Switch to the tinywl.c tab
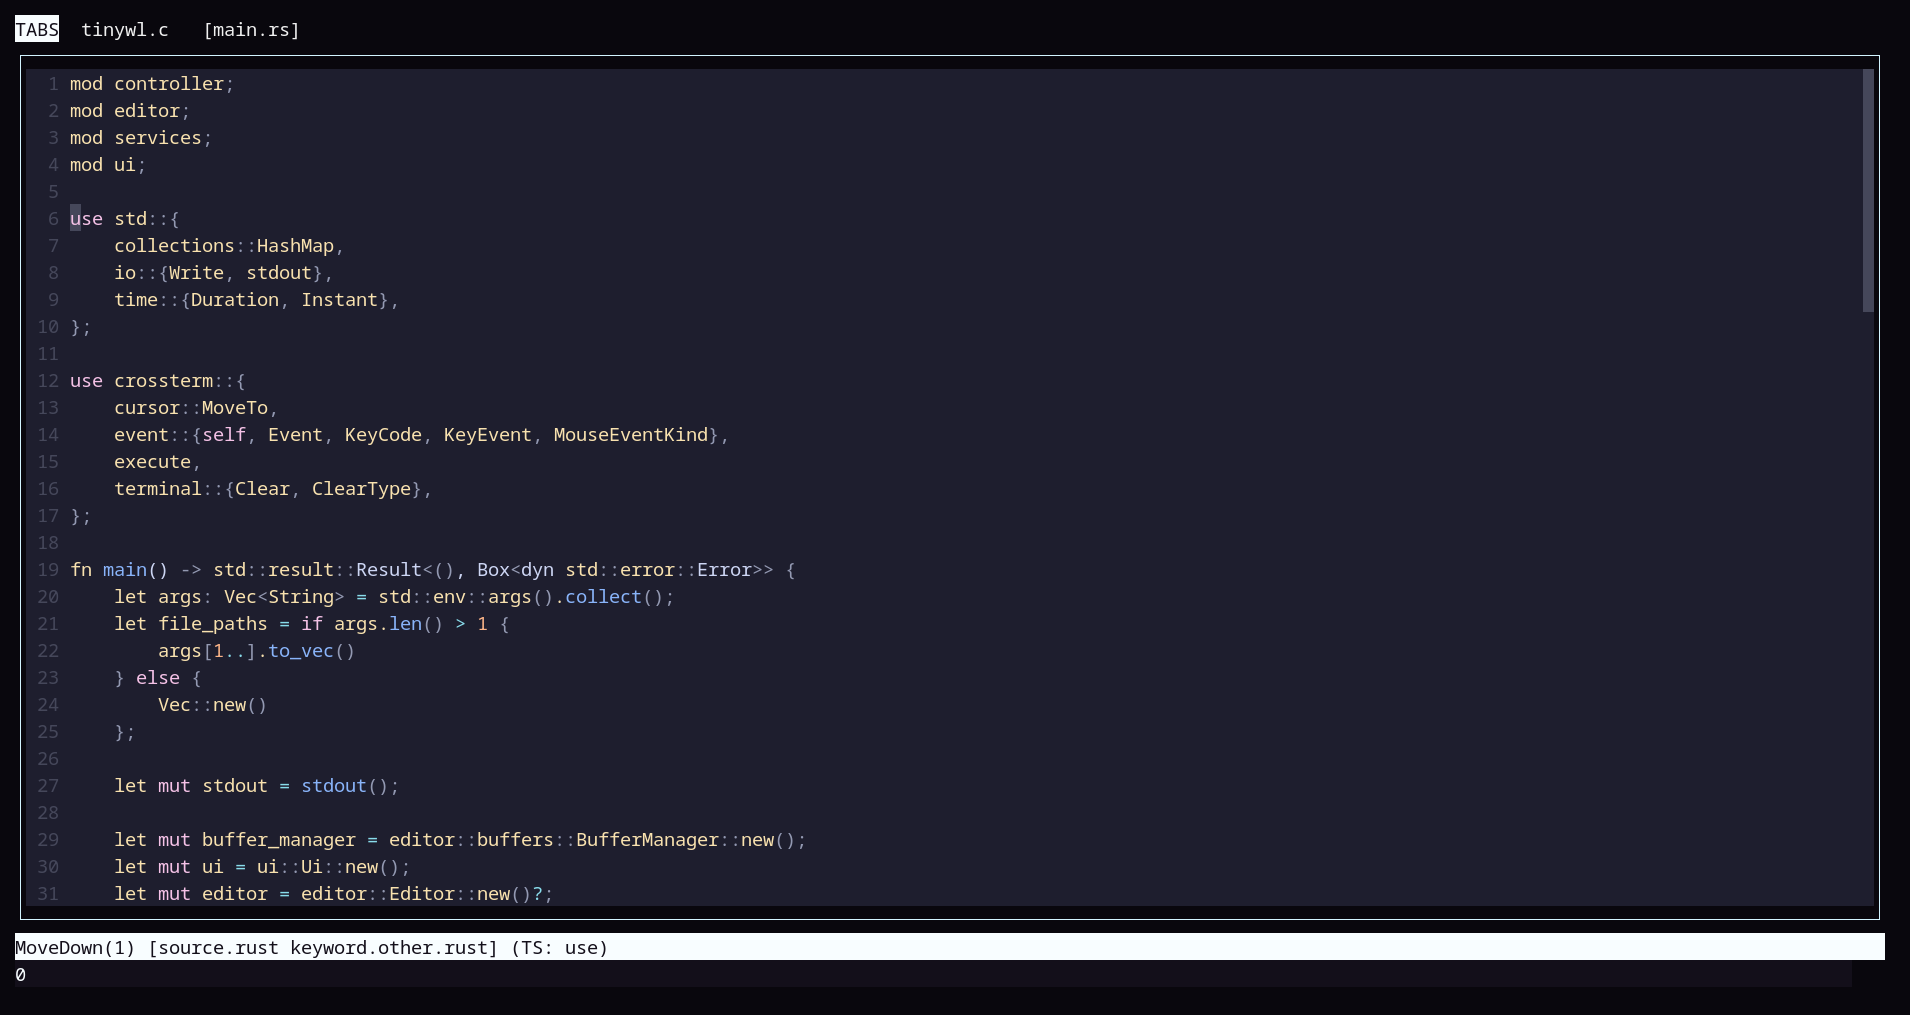The image size is (1910, 1015). (x=125, y=30)
